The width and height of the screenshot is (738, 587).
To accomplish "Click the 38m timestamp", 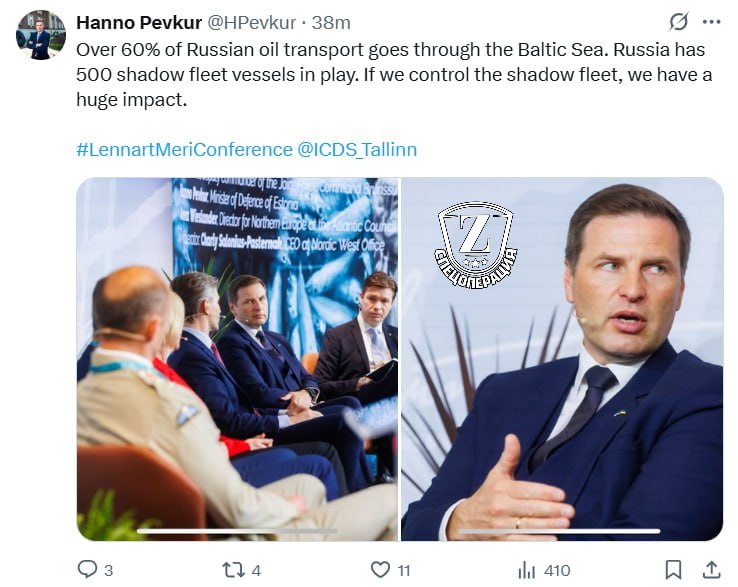I will coord(332,22).
